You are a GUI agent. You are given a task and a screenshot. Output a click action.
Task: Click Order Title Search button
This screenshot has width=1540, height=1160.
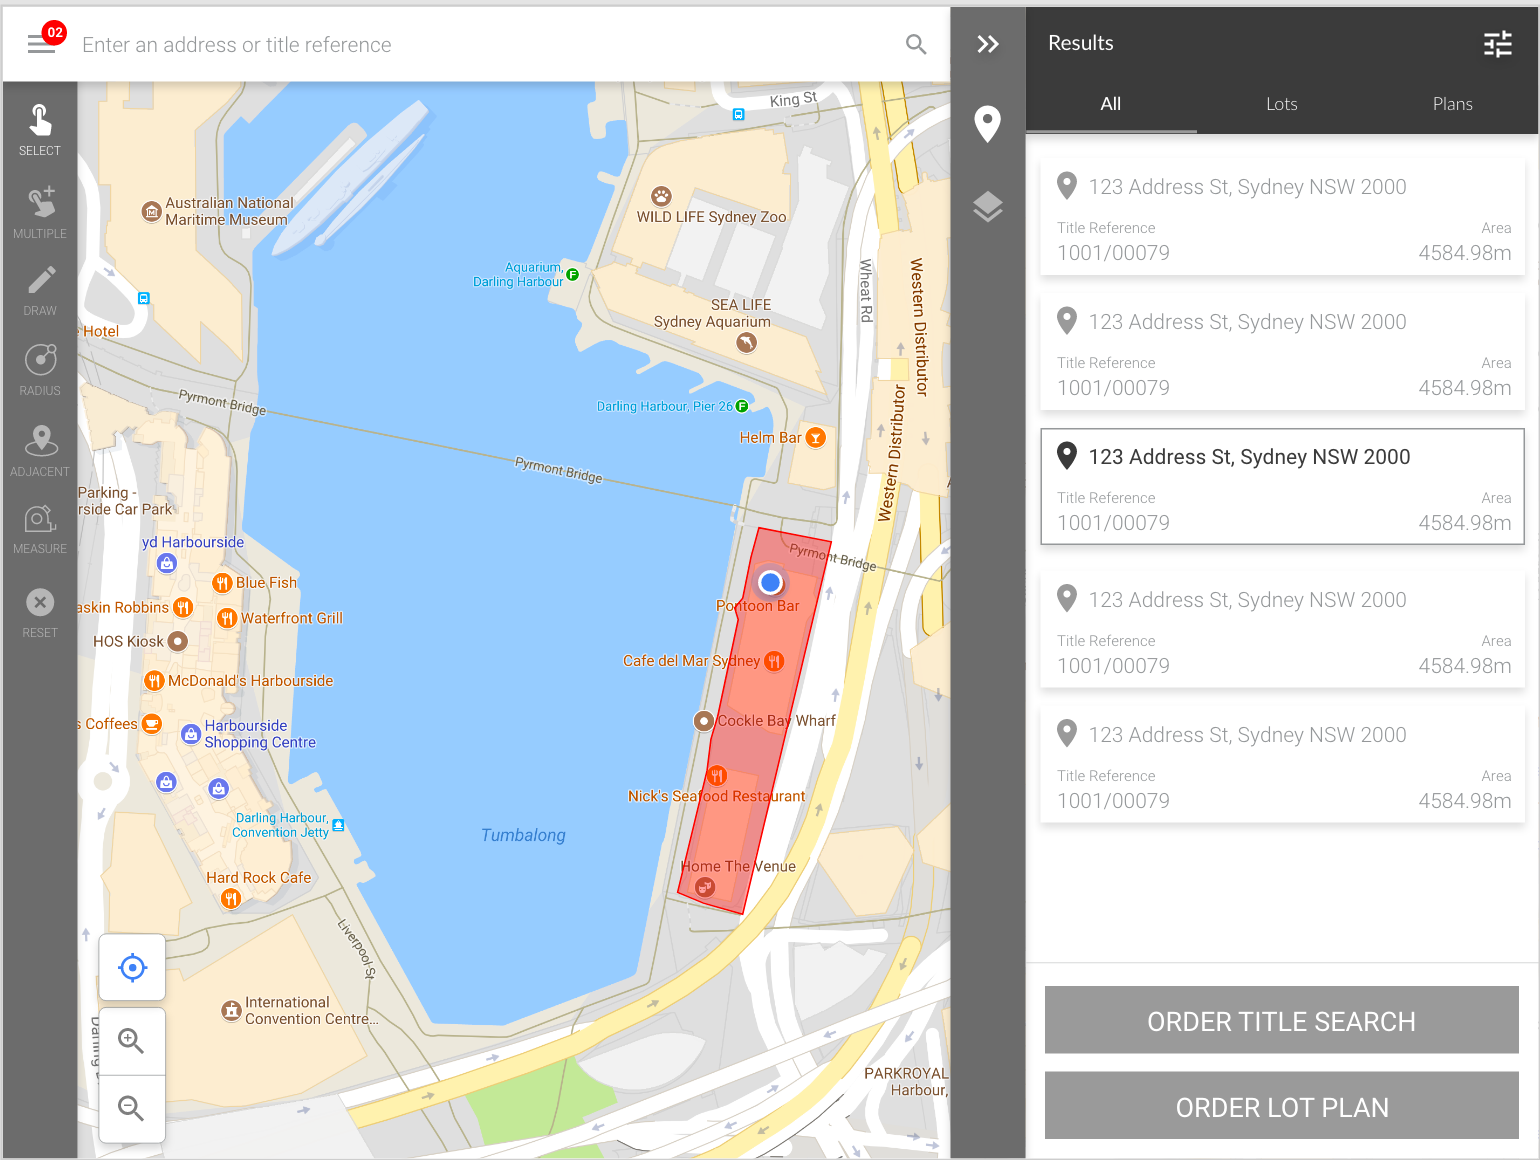click(1282, 1020)
